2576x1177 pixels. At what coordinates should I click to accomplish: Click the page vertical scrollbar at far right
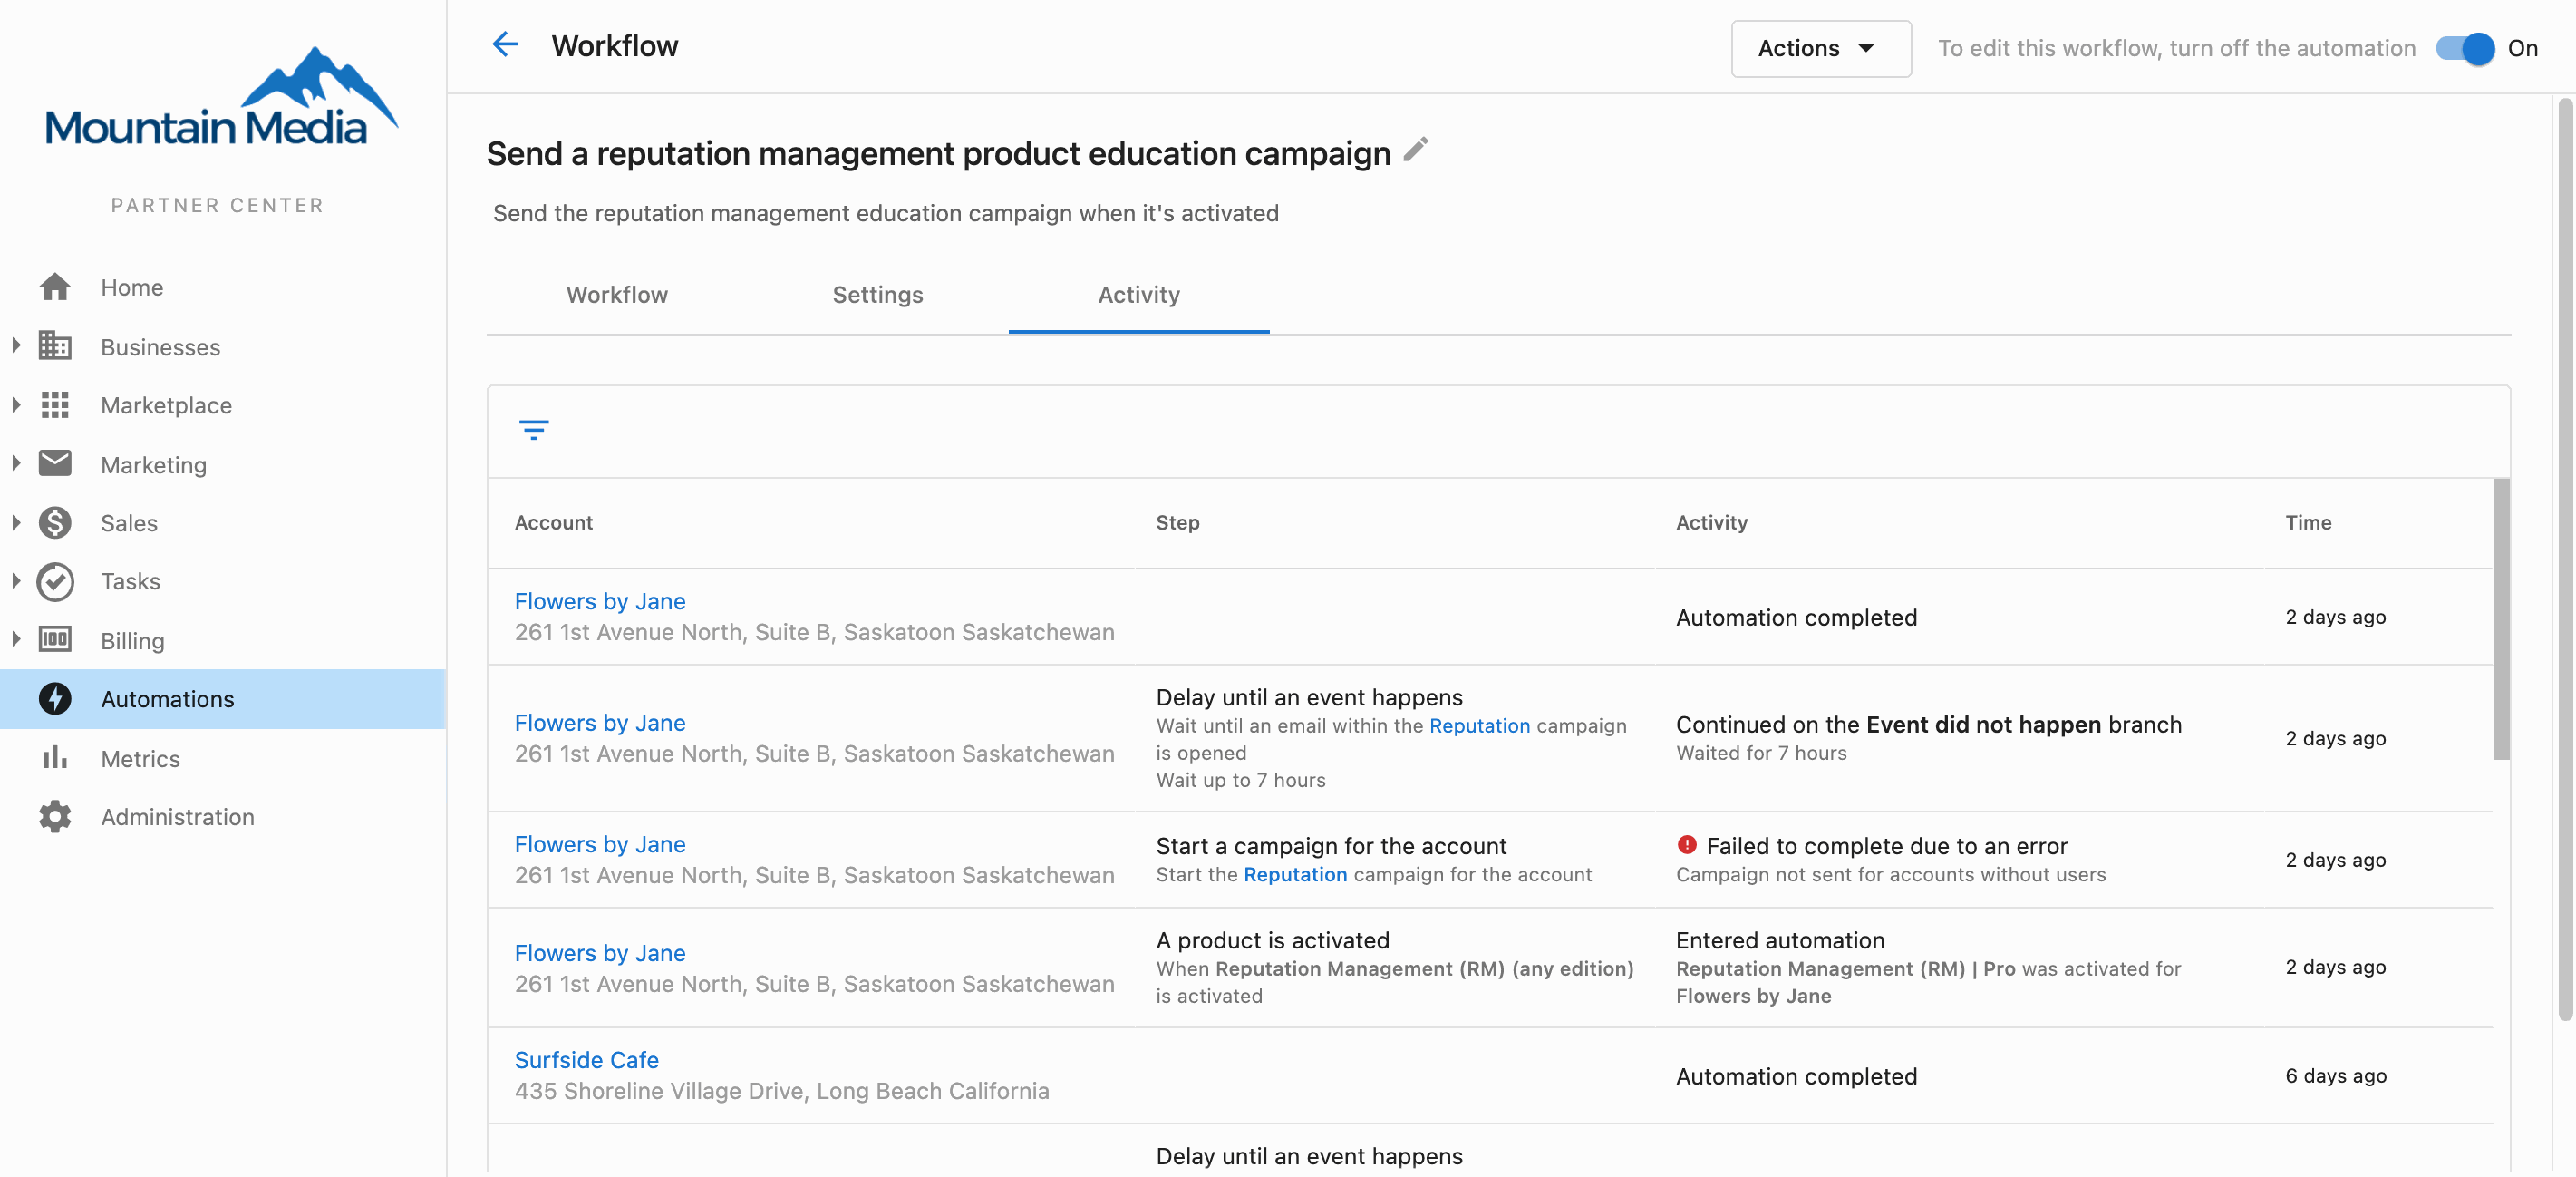2566,560
